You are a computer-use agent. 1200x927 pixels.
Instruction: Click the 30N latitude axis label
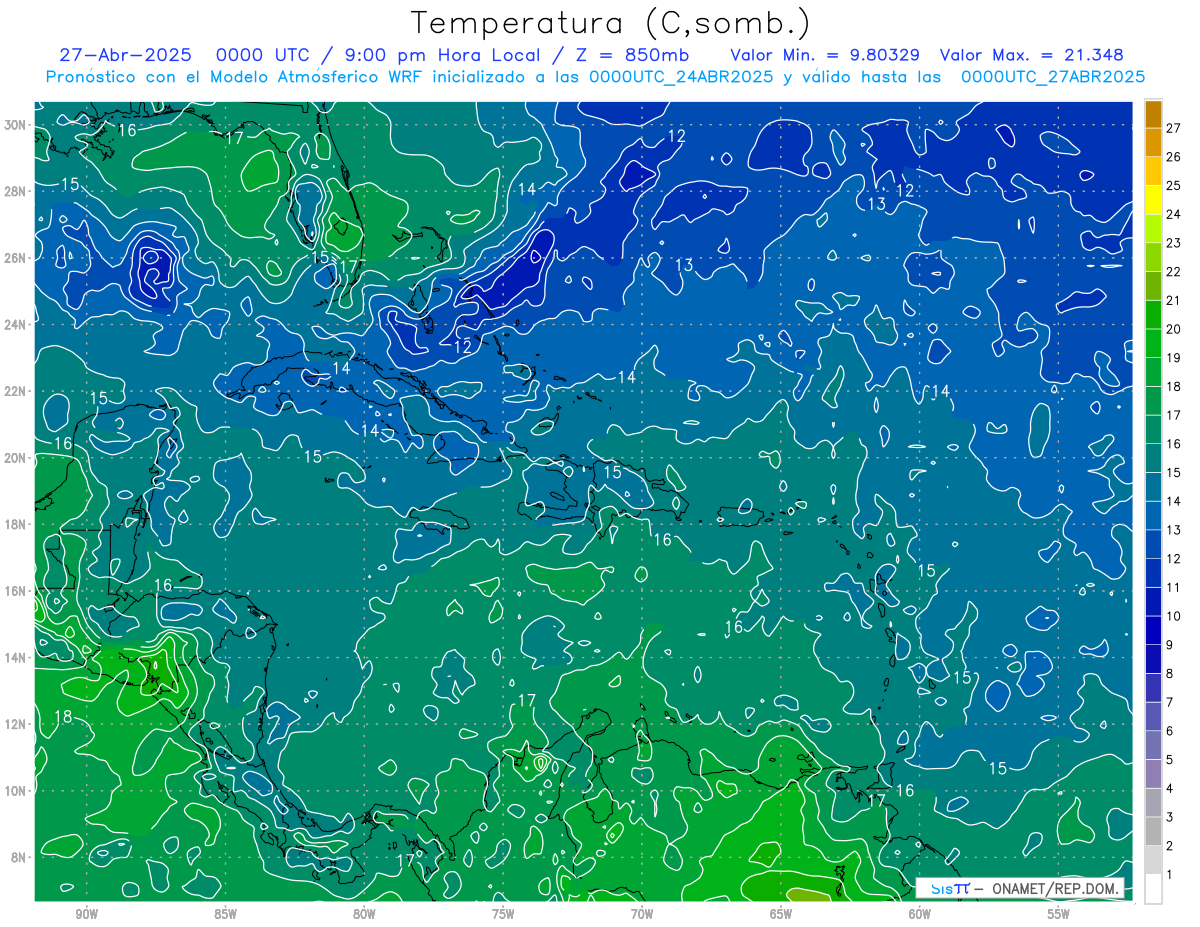click(x=15, y=125)
